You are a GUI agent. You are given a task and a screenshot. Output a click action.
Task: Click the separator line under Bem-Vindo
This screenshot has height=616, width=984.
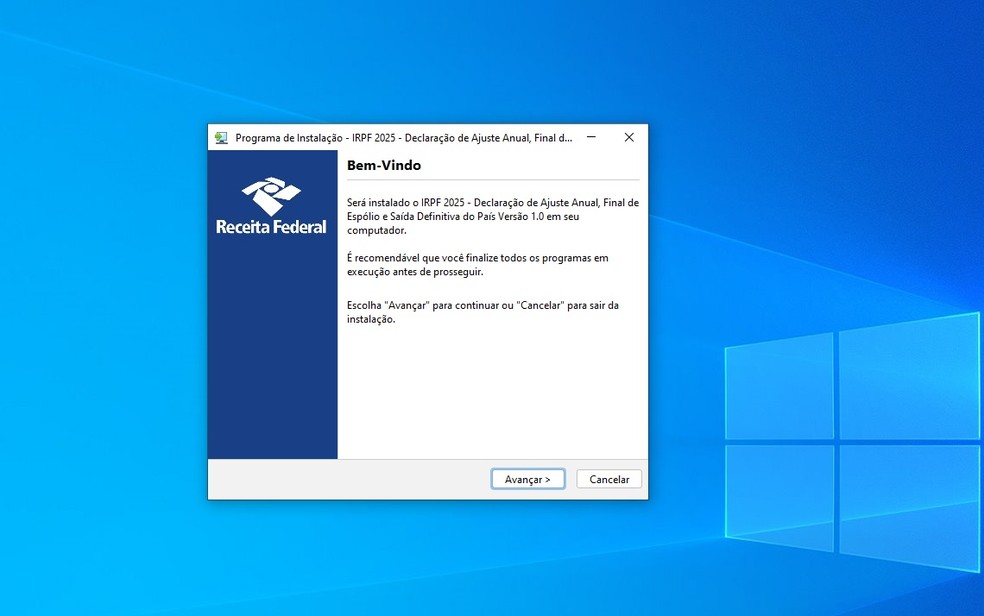point(492,180)
